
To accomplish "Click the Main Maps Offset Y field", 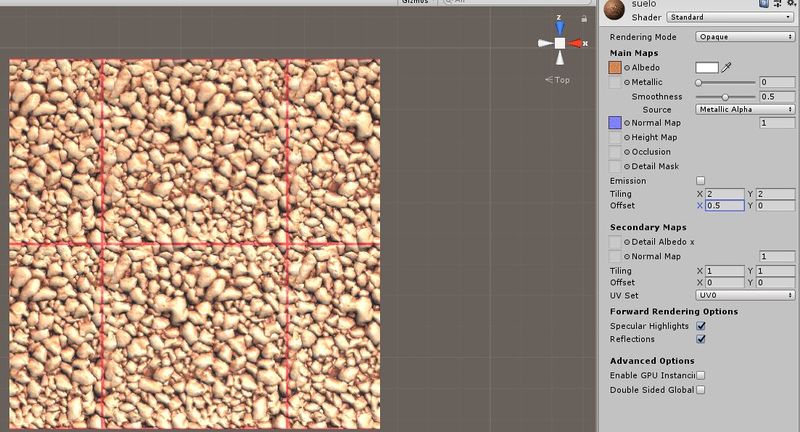I will 776,206.
